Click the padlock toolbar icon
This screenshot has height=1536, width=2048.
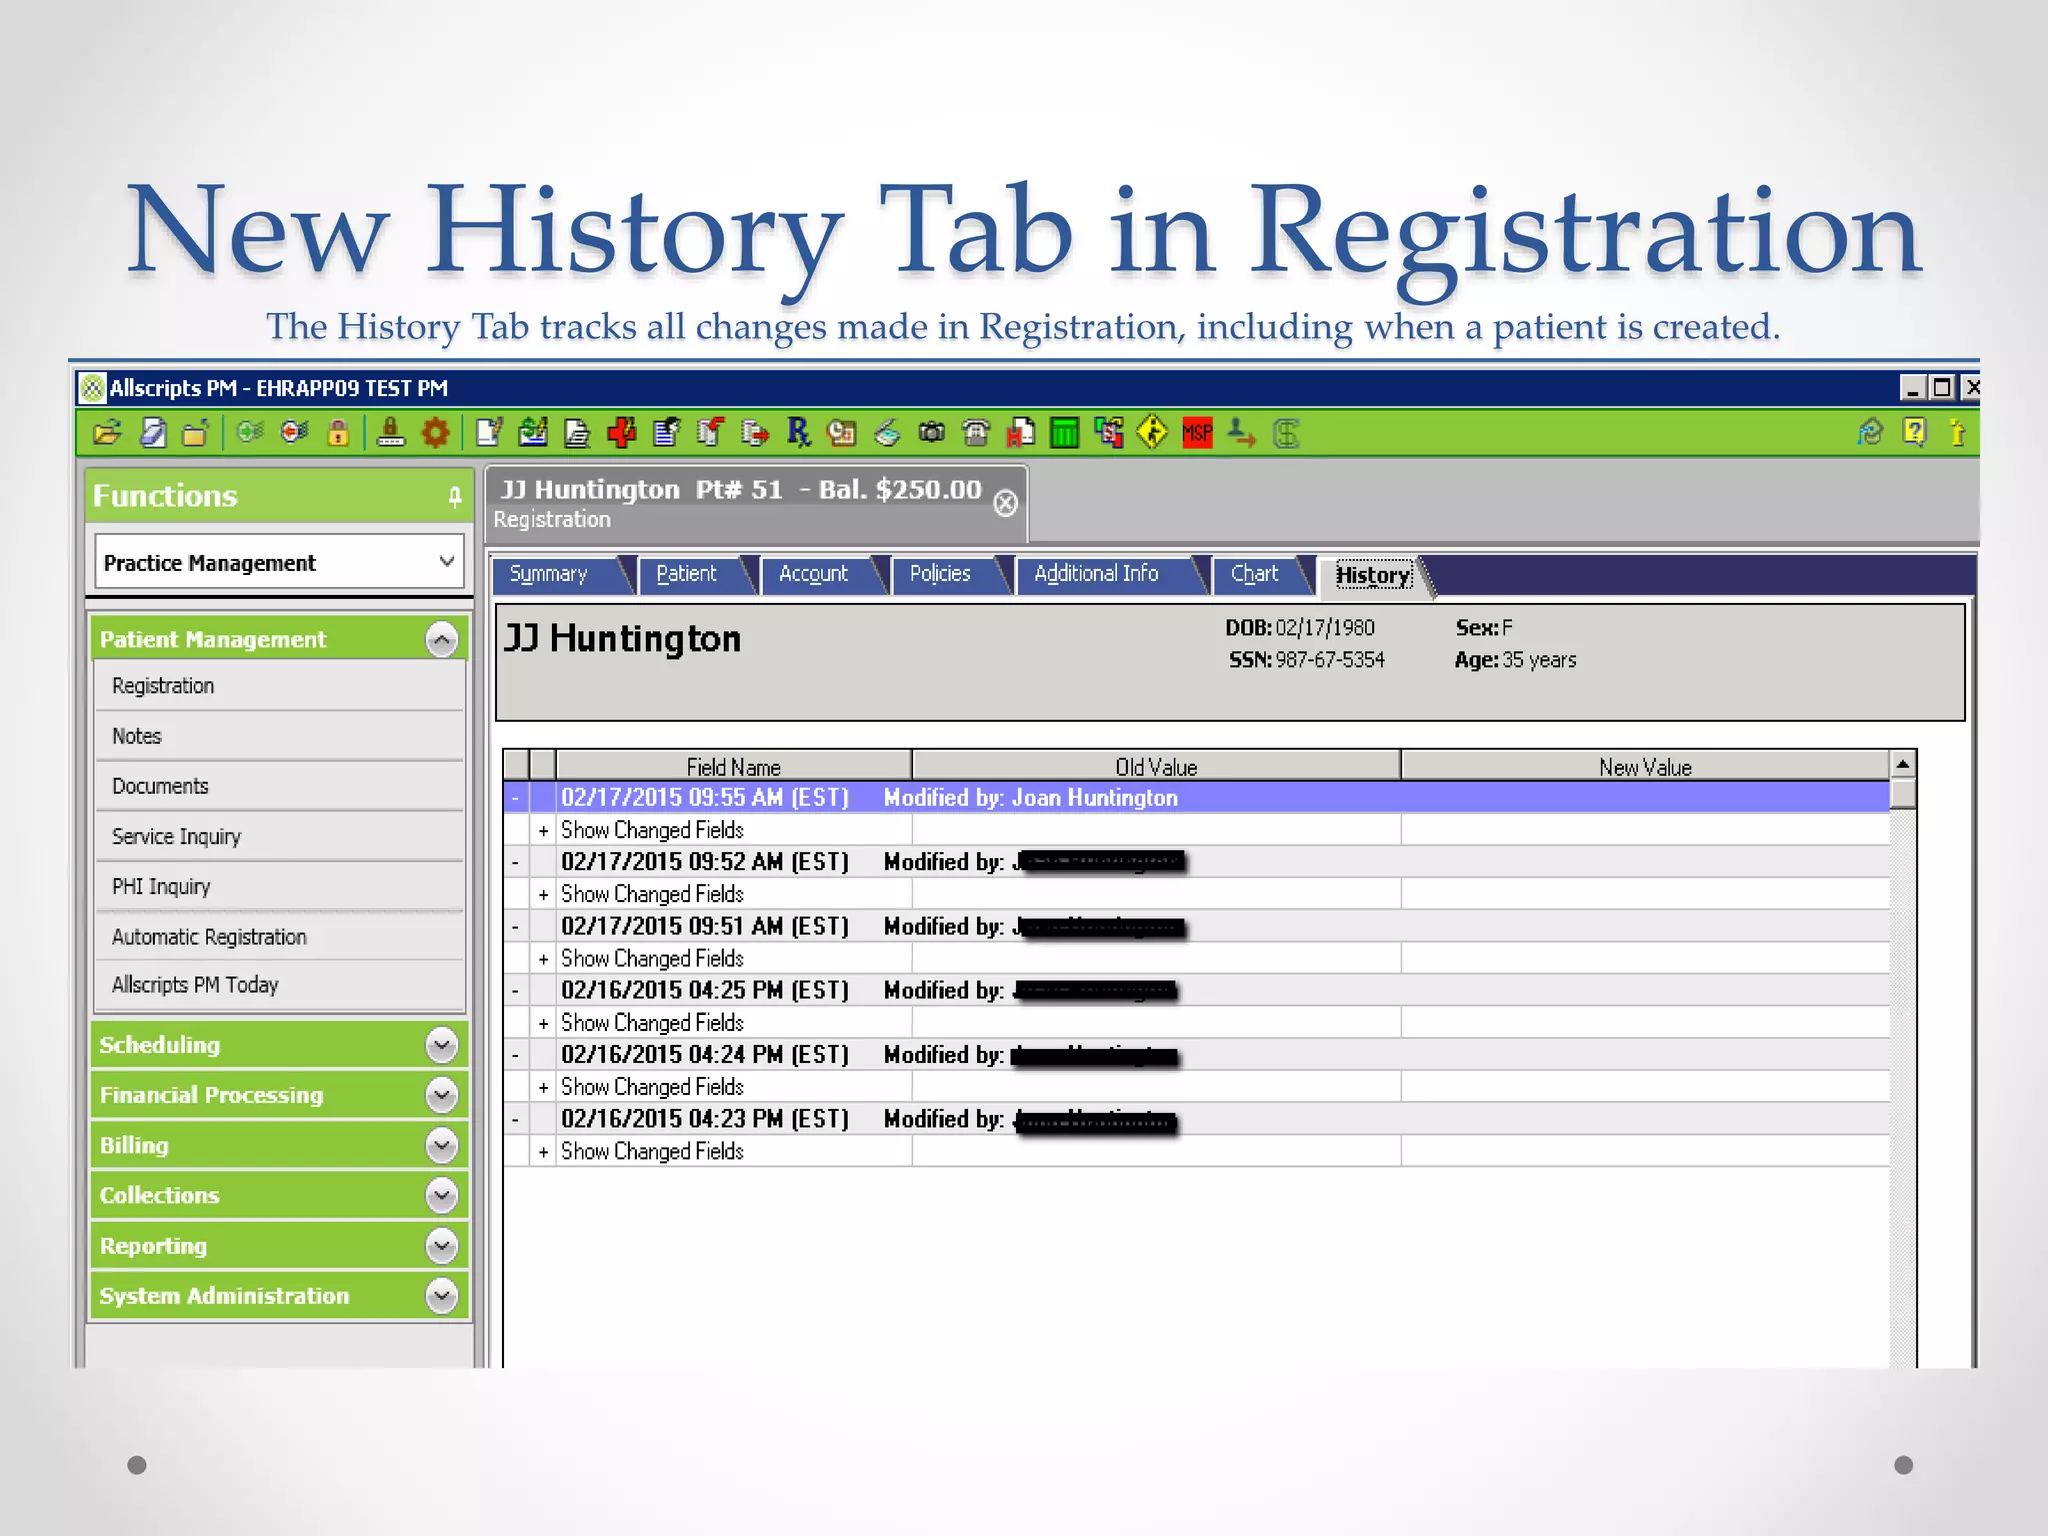click(338, 433)
